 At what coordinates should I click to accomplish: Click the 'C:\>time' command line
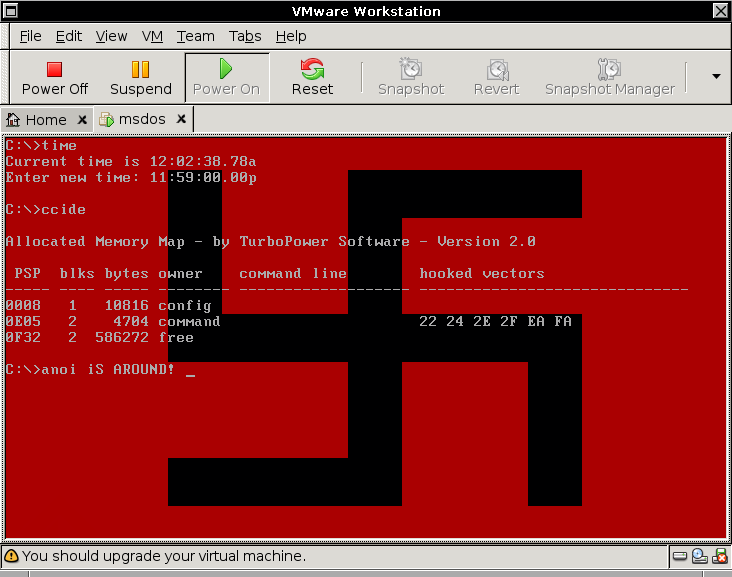pyautogui.click(x=41, y=146)
